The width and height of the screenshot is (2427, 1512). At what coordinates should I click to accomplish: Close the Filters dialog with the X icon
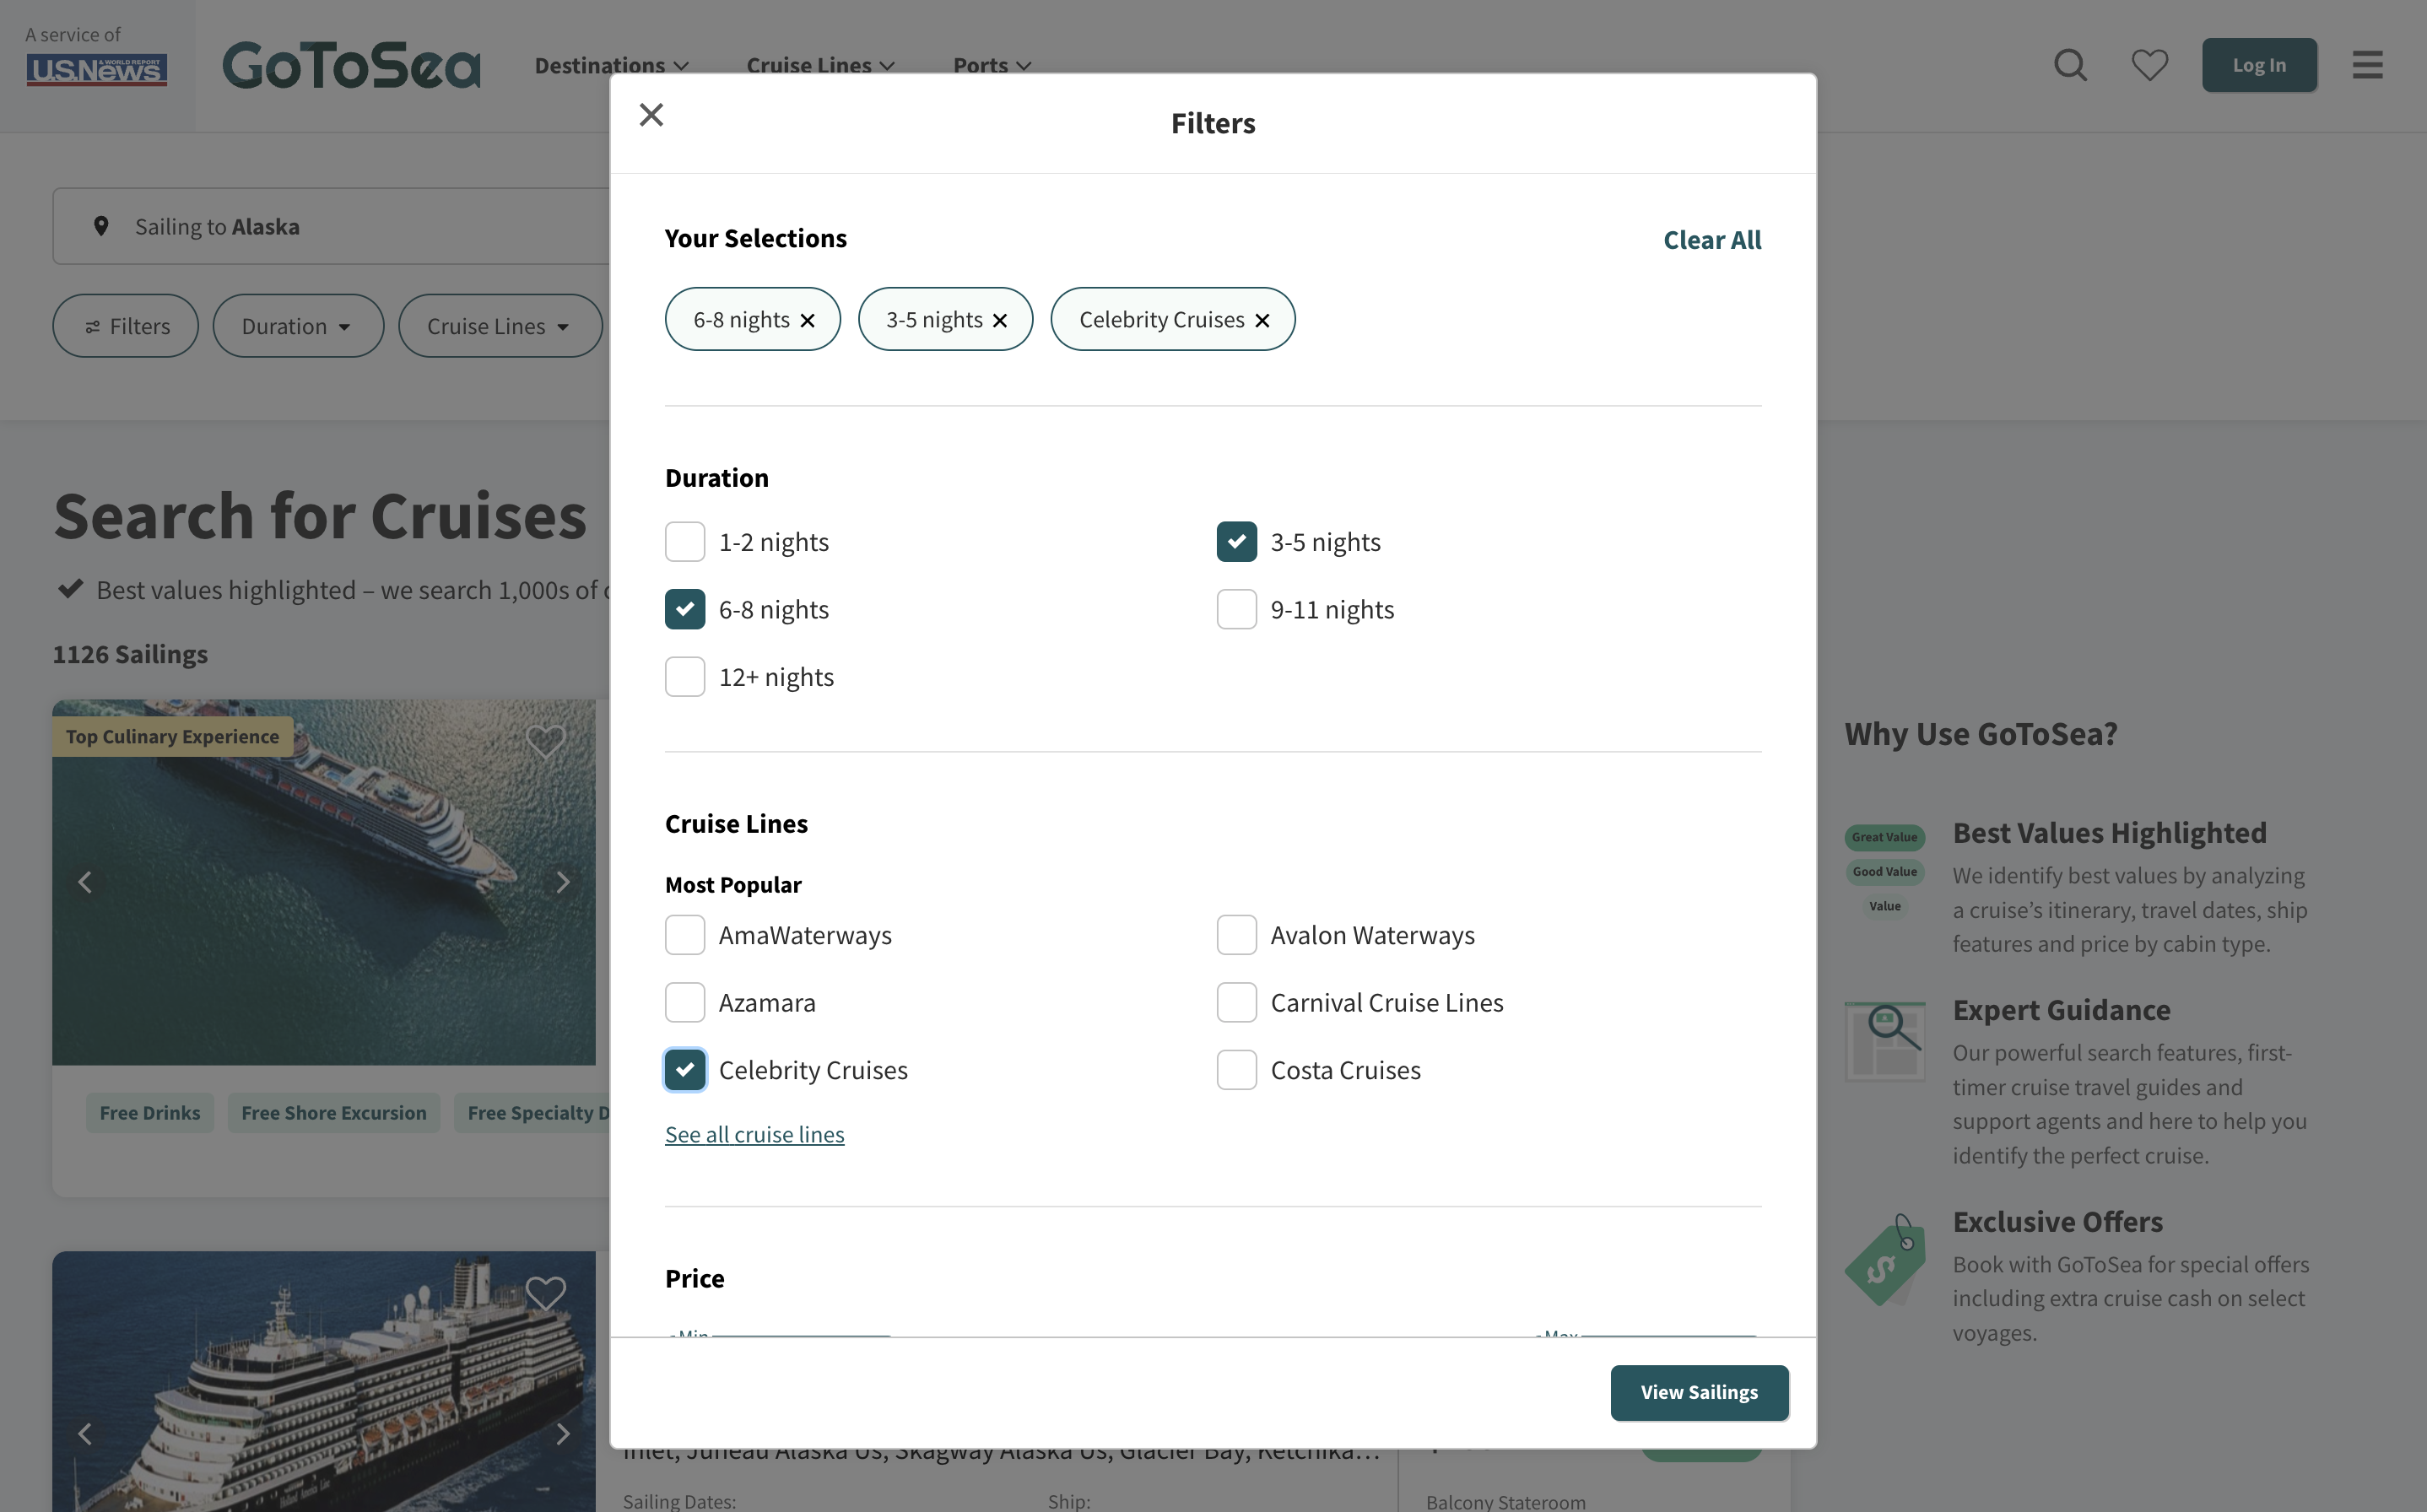[651, 115]
